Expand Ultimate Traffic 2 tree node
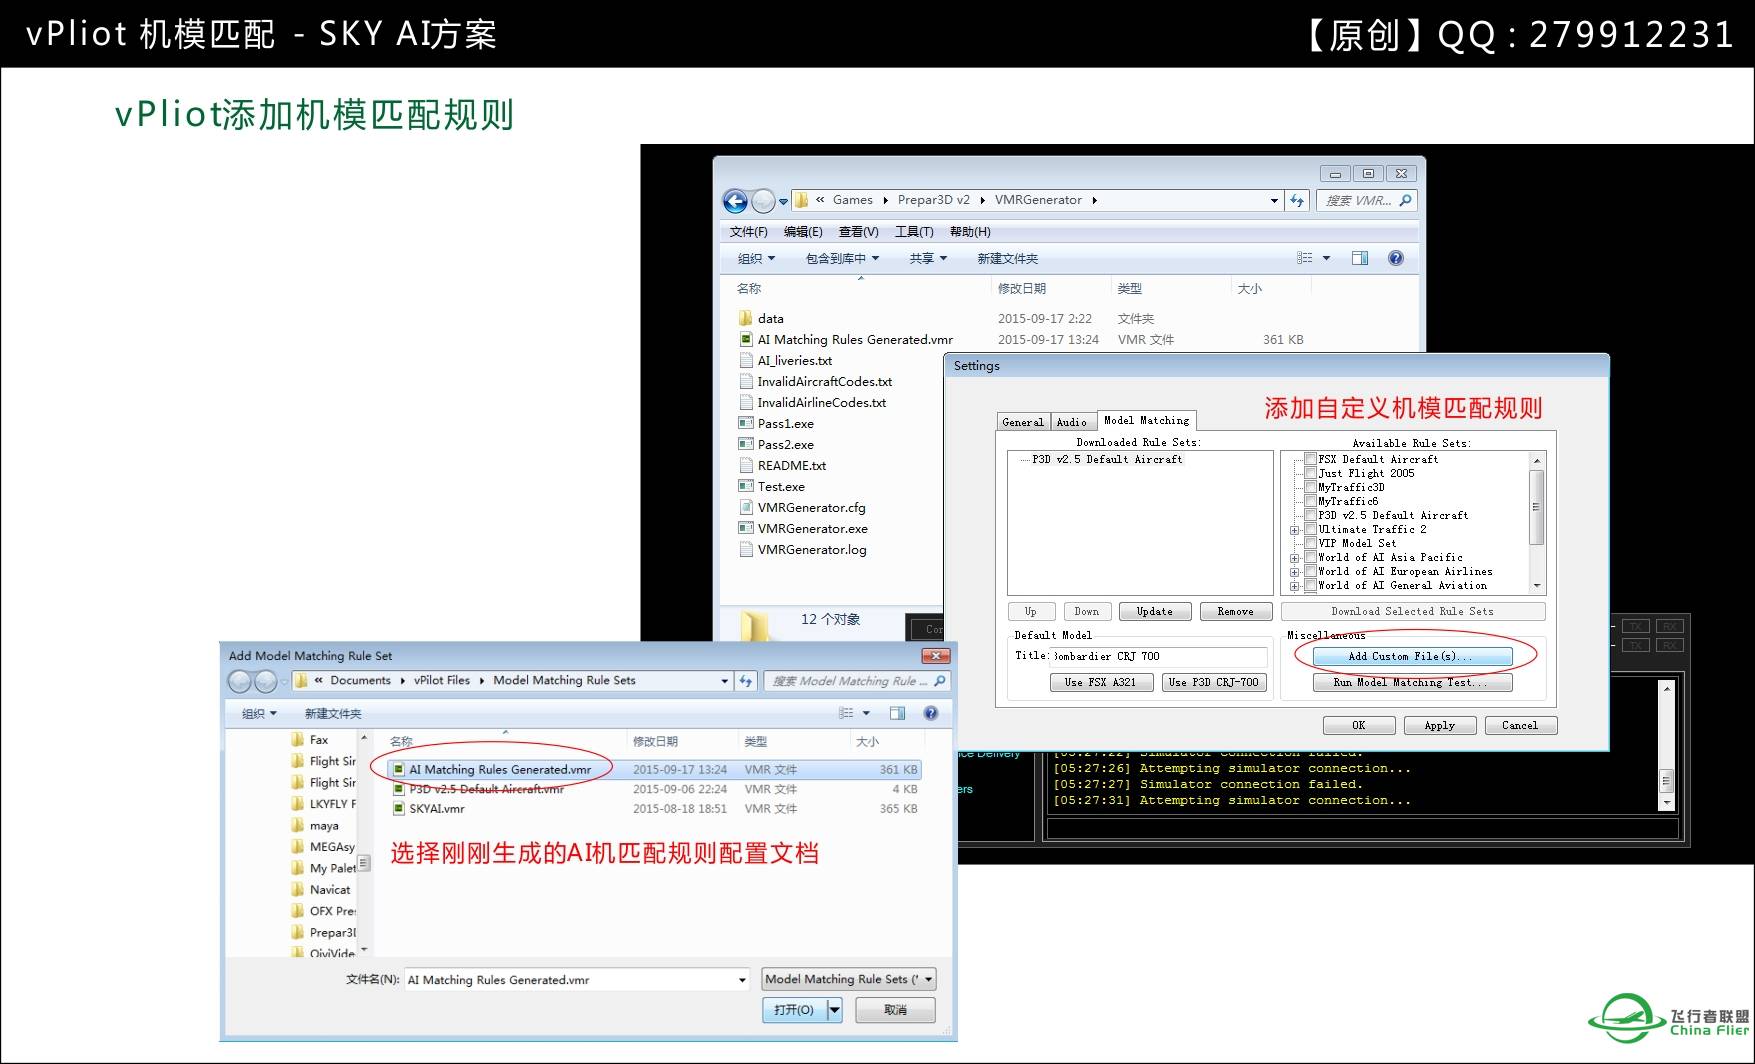Screen dimensions: 1755x1064 (x=1295, y=530)
